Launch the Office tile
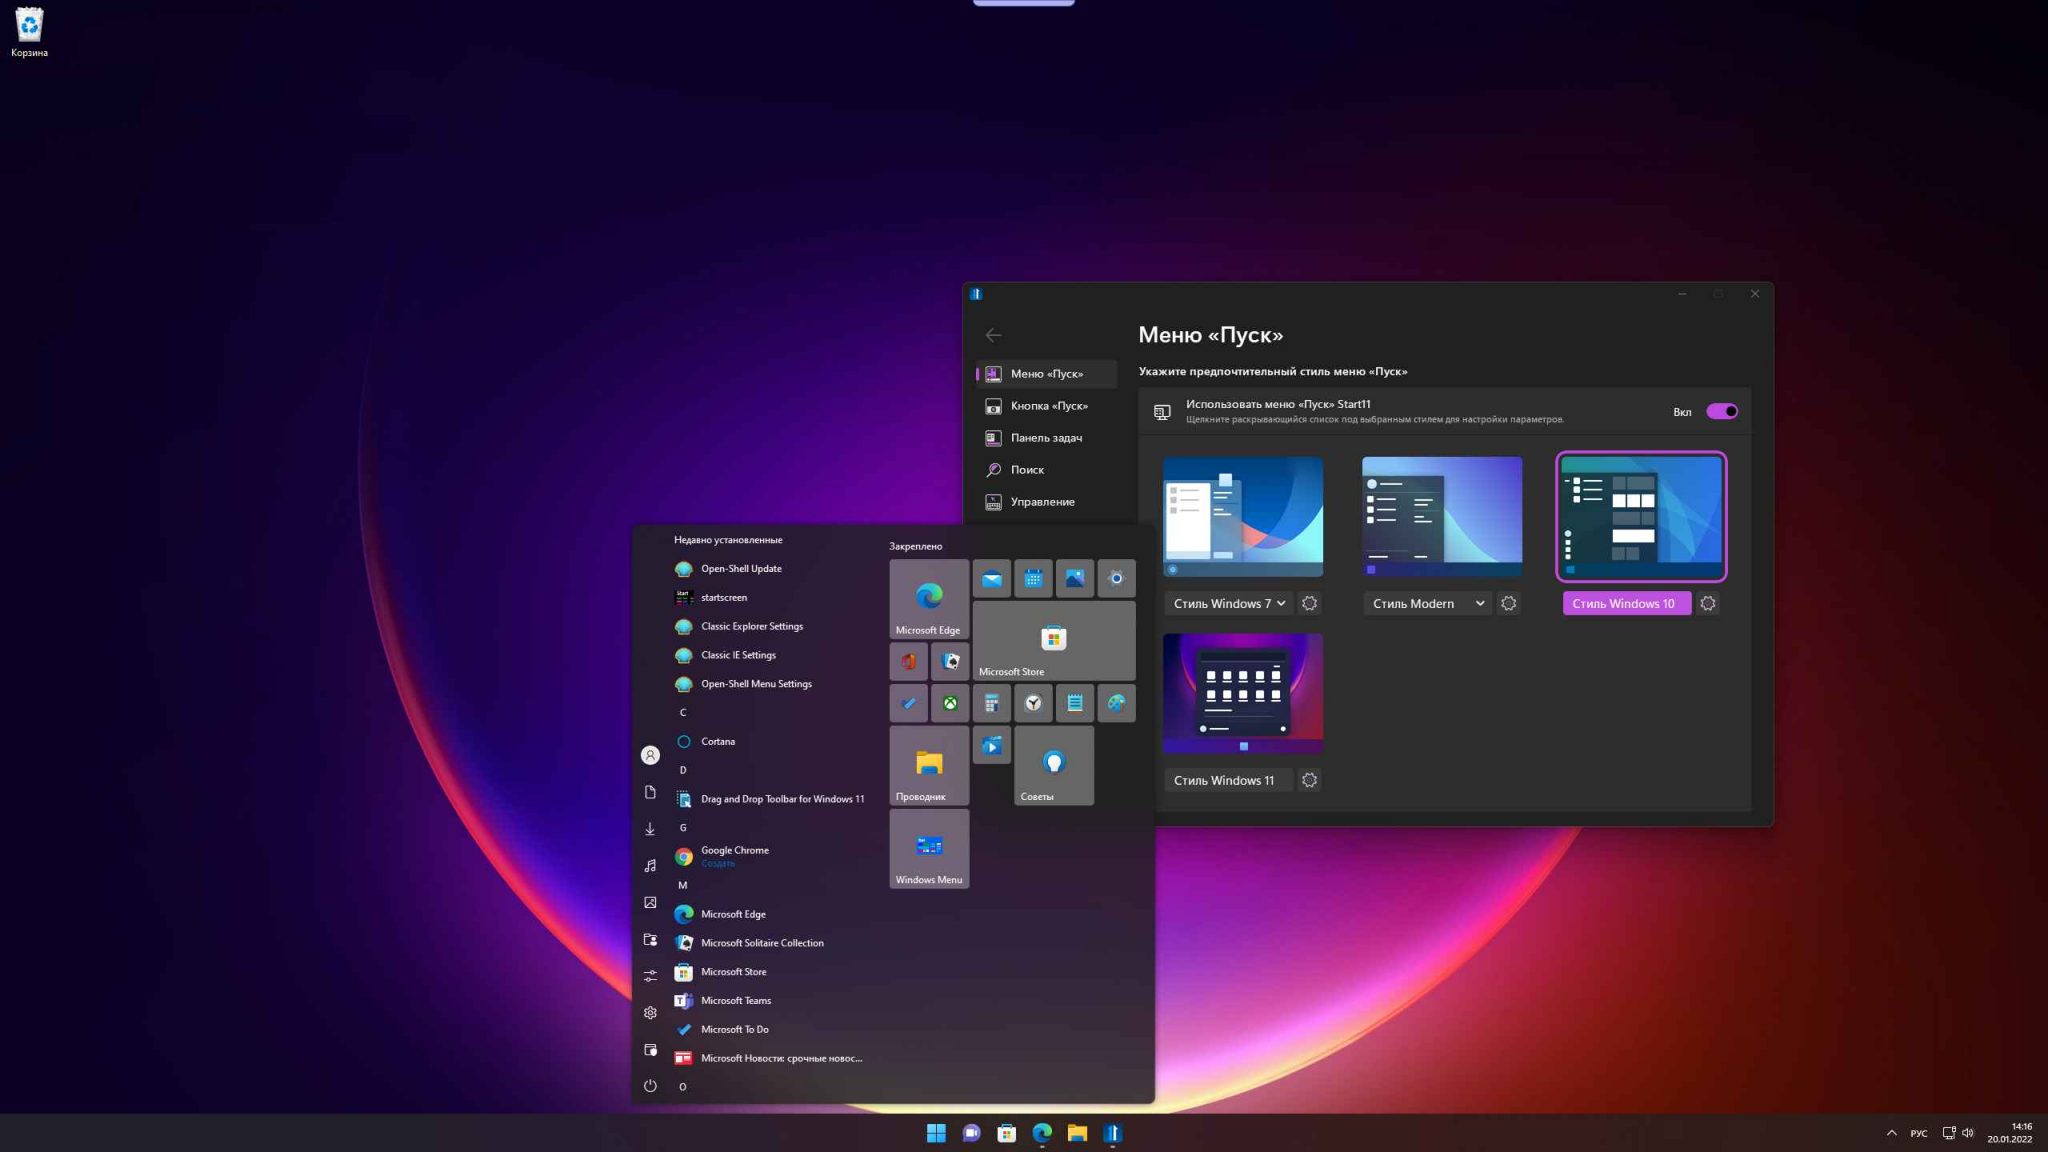Image resolution: width=2048 pixels, height=1152 pixels. [908, 661]
